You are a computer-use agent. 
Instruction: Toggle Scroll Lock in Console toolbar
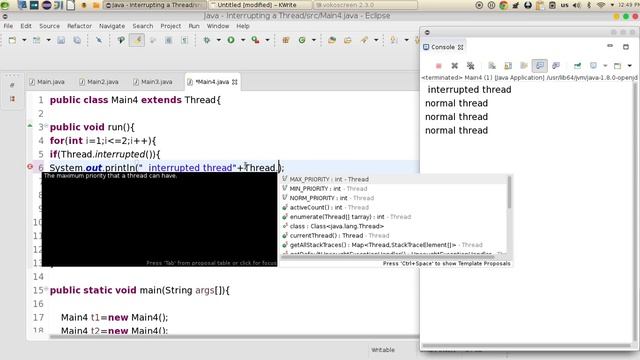(x=508, y=66)
